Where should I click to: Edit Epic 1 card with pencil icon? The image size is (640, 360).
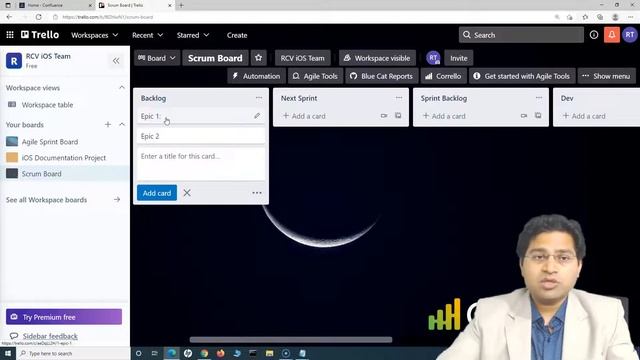pos(257,116)
